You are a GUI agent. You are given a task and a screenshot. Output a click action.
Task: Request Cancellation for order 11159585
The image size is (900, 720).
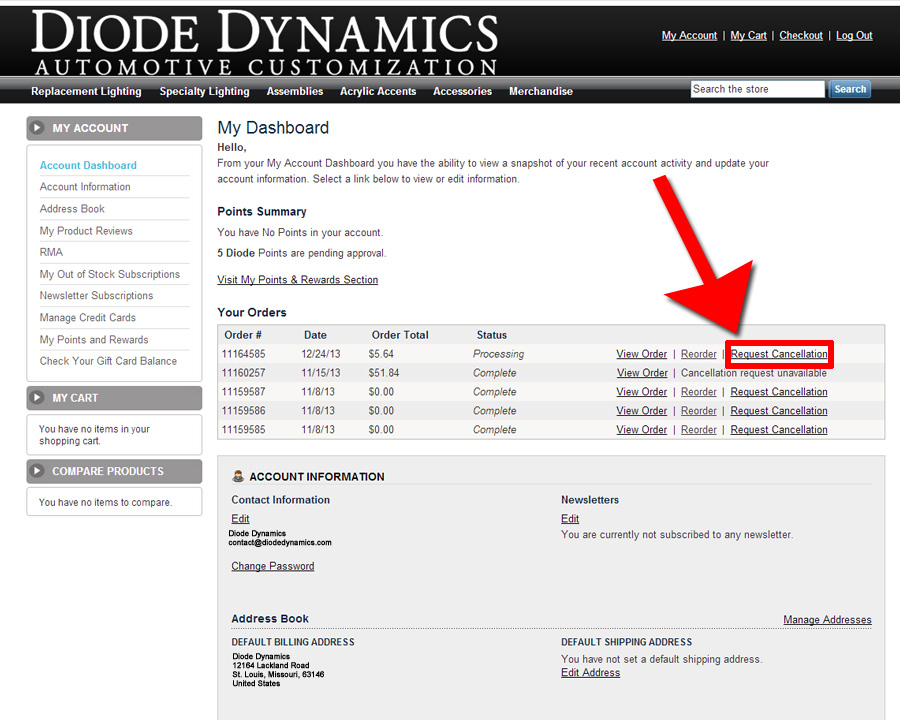pyautogui.click(x=779, y=429)
